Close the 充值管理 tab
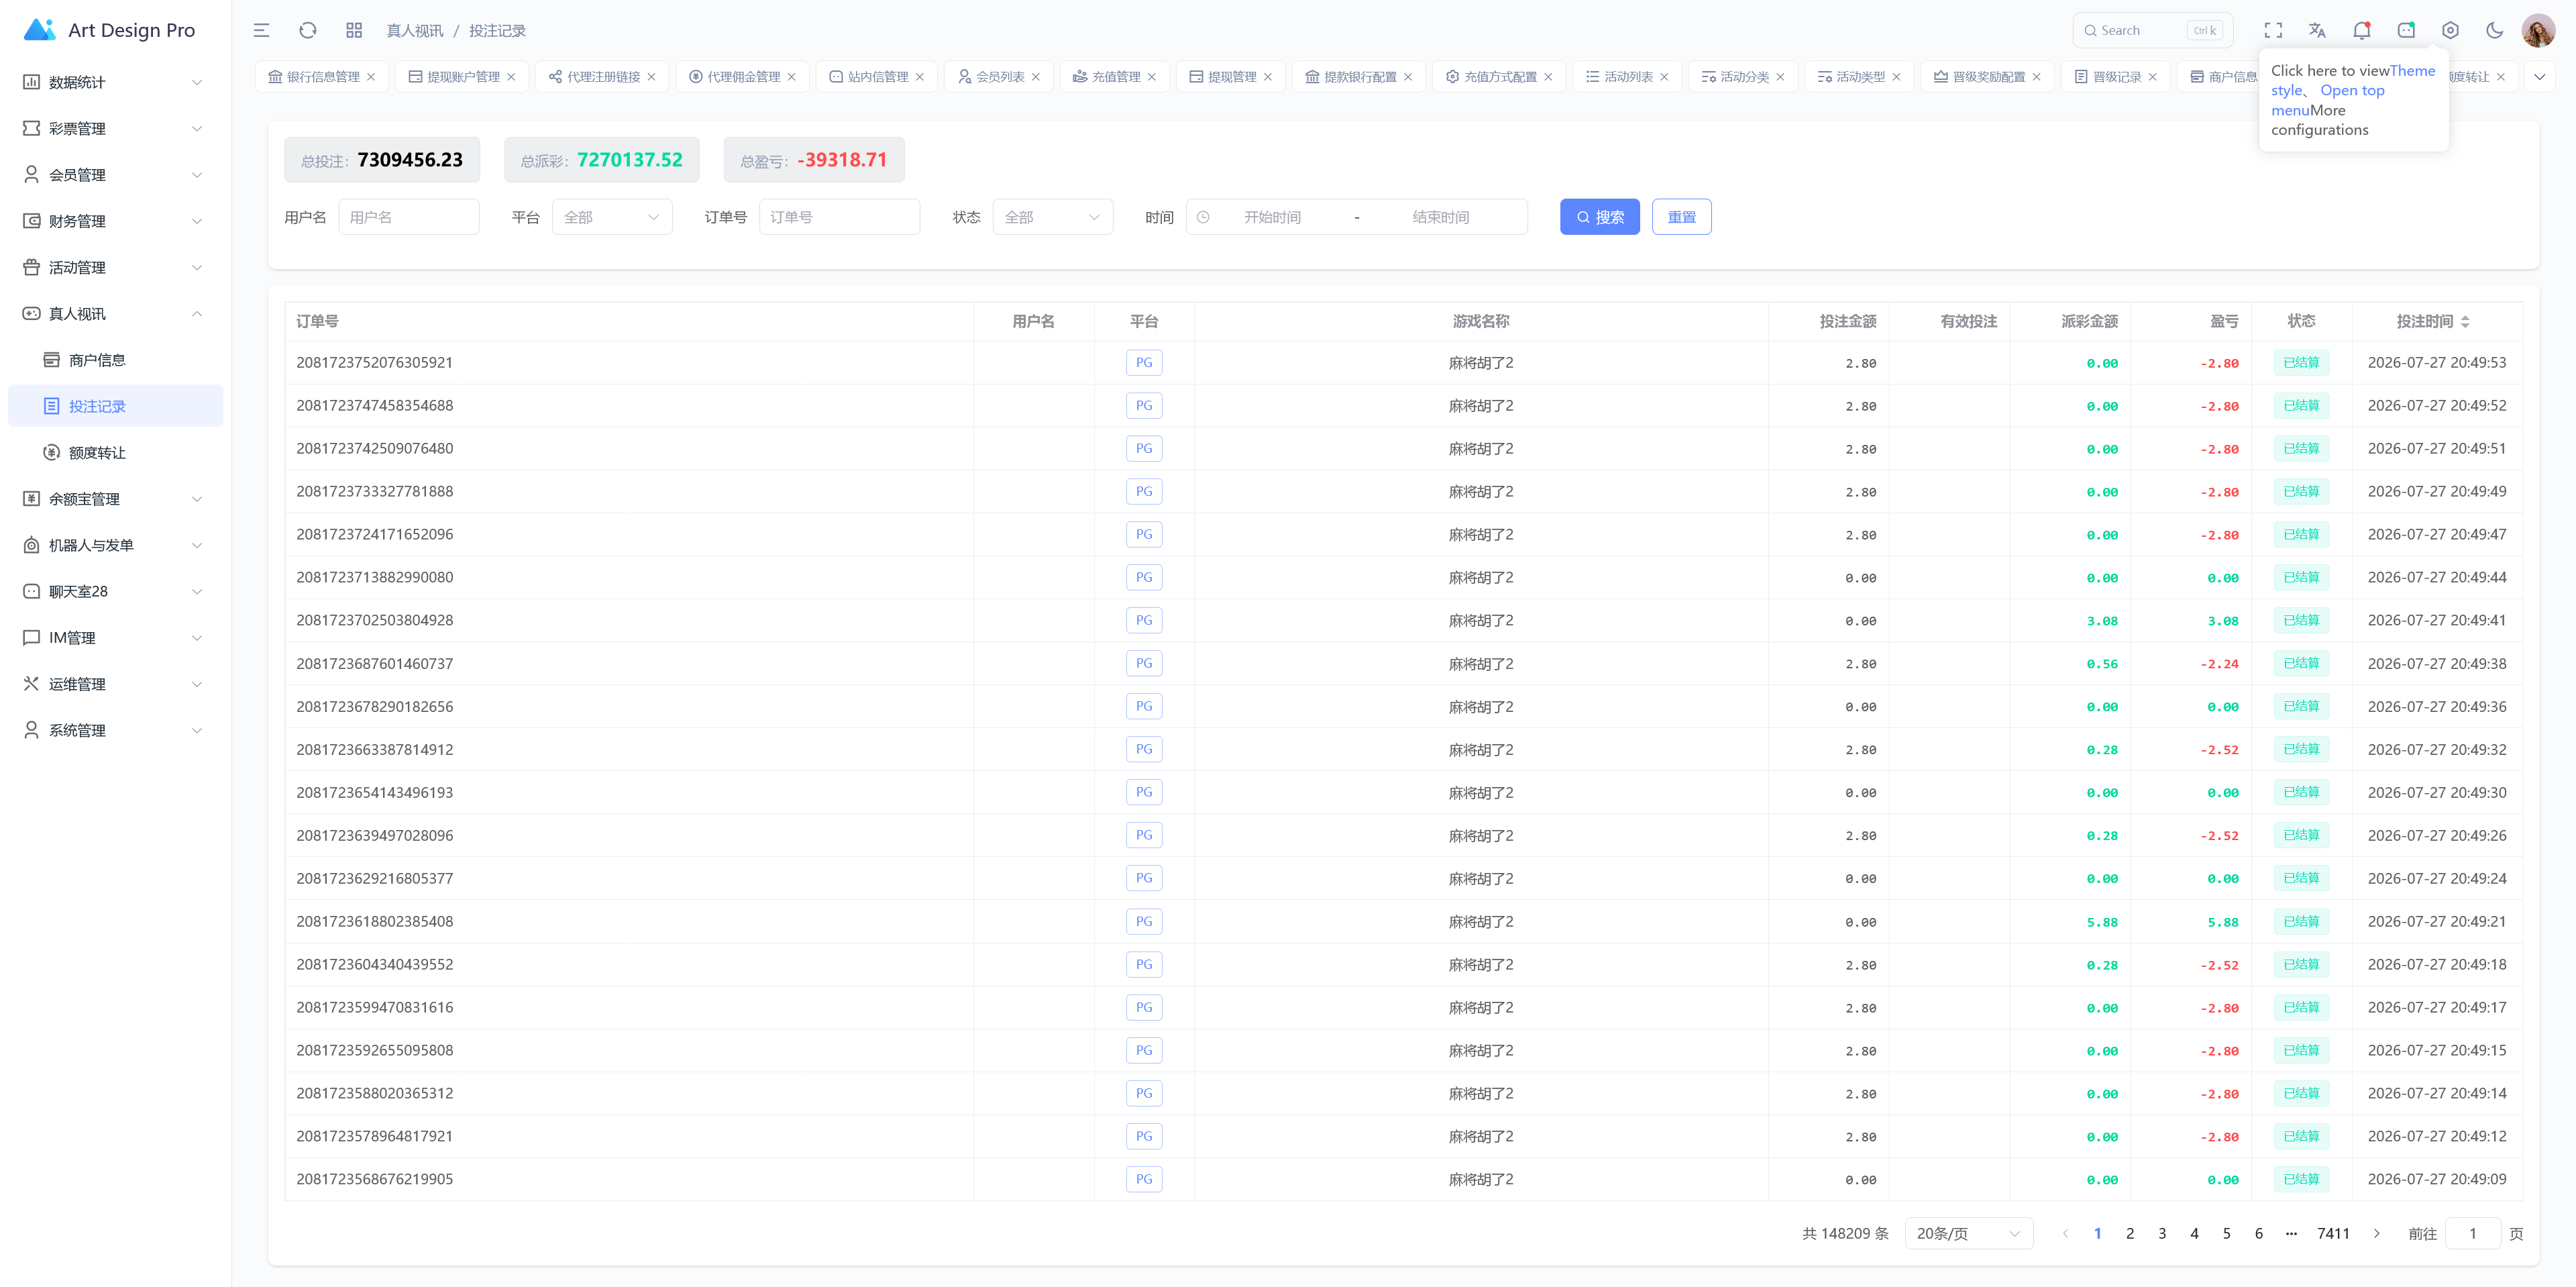 (1152, 77)
